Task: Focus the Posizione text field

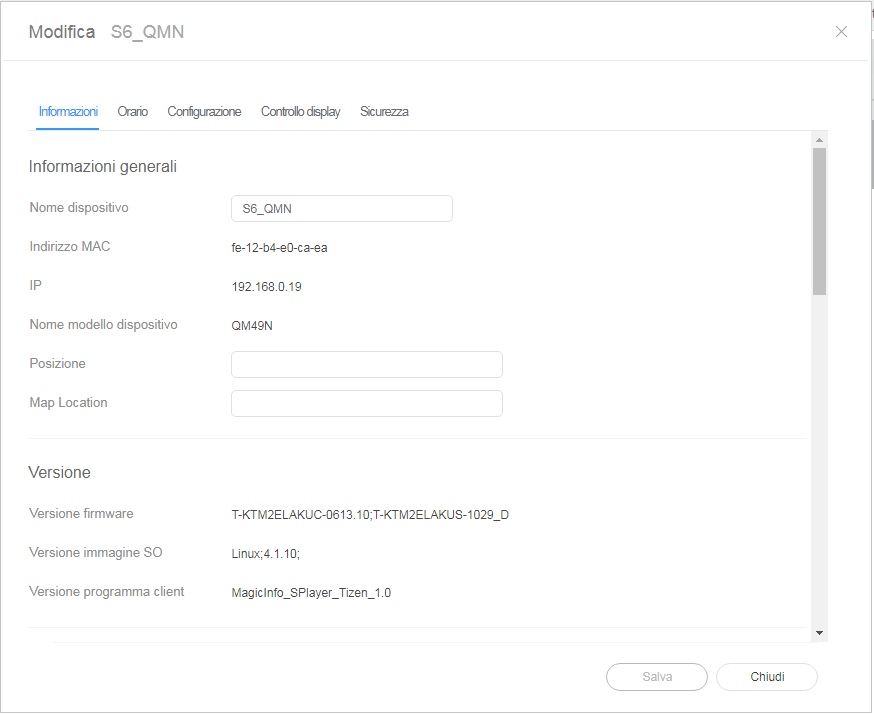Action: pyautogui.click(x=366, y=364)
